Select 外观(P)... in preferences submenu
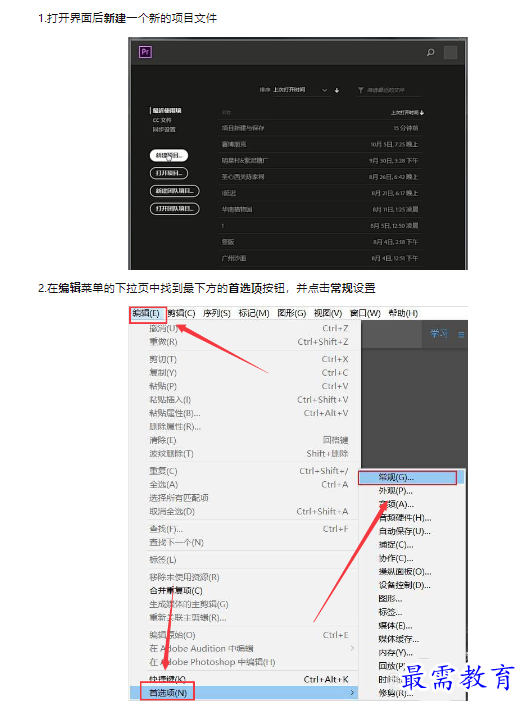 tap(411, 491)
